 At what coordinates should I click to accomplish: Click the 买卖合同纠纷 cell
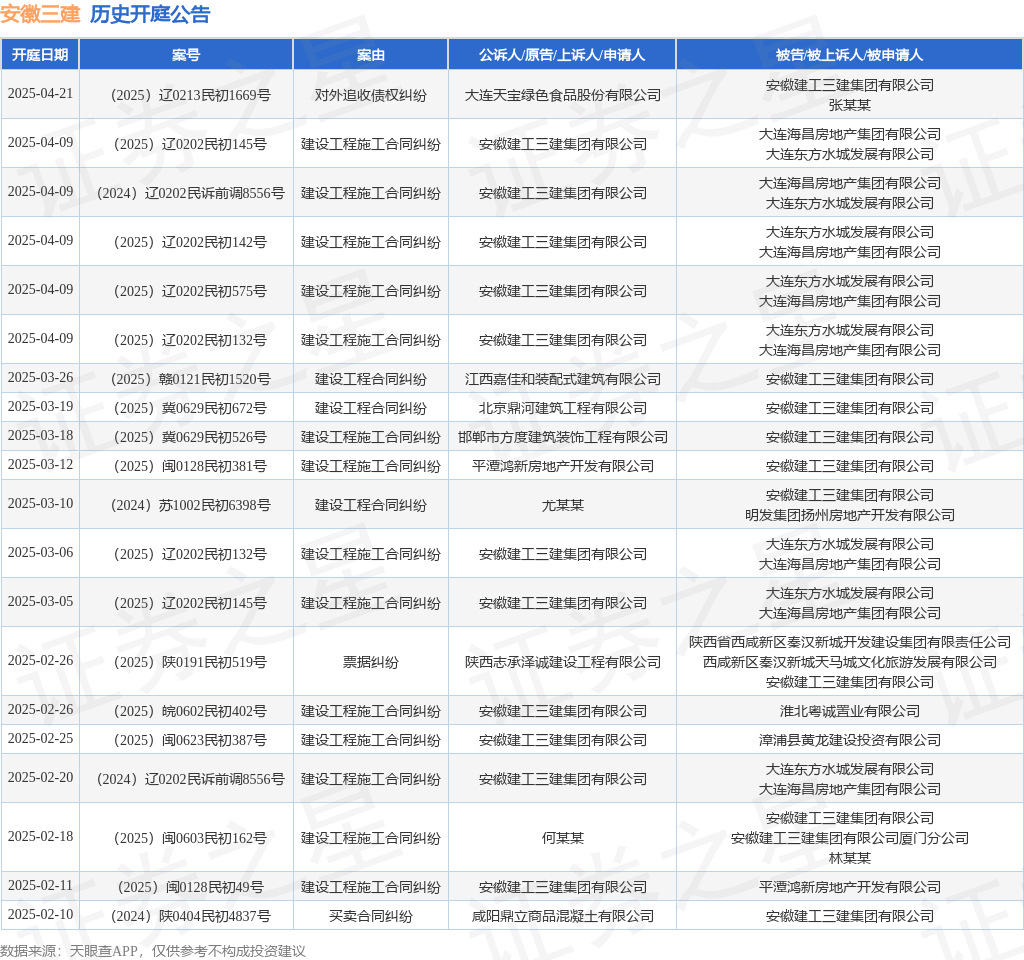tap(370, 916)
